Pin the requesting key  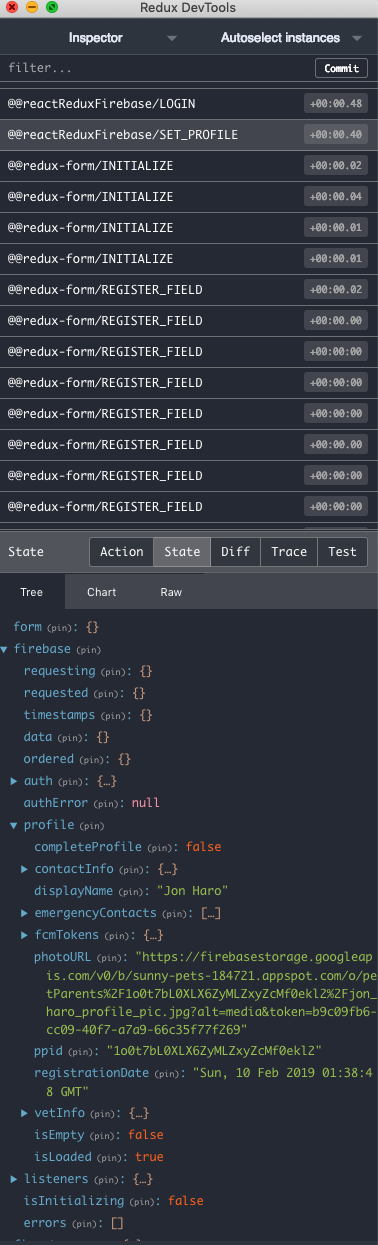tap(113, 672)
